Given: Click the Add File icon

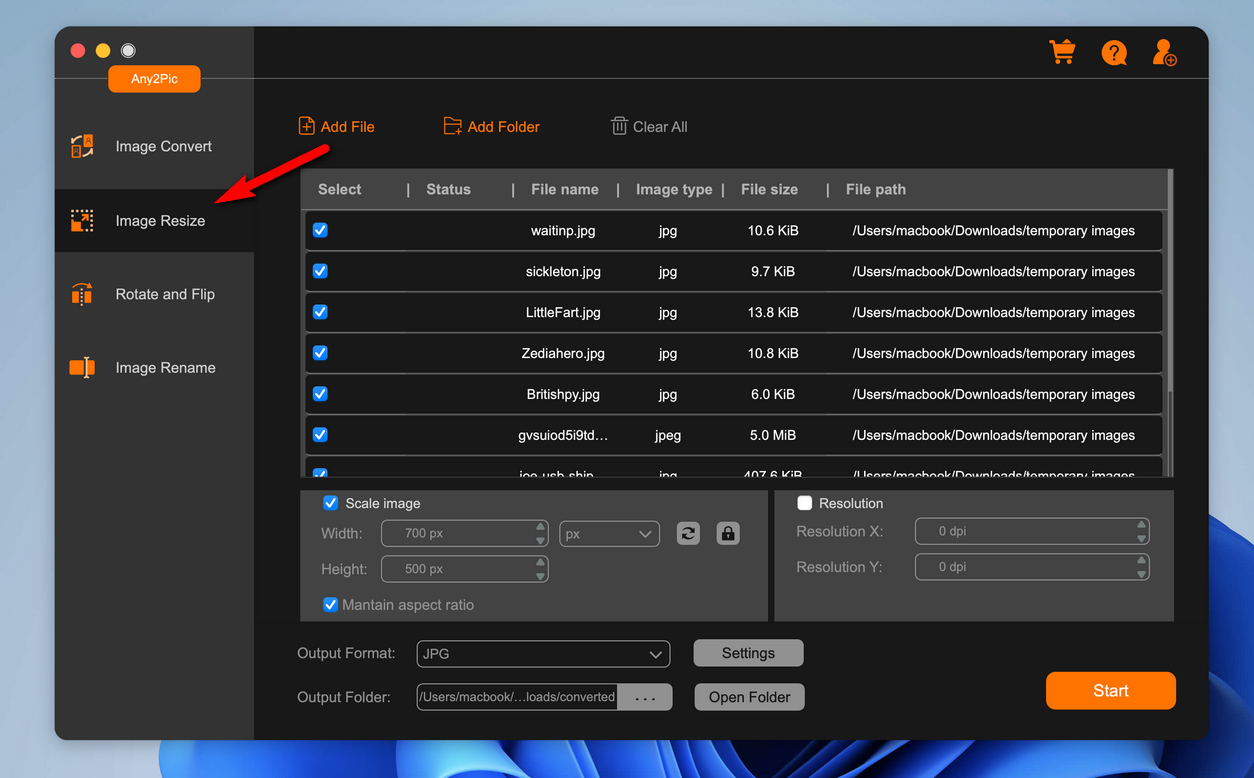Looking at the screenshot, I should (x=305, y=126).
